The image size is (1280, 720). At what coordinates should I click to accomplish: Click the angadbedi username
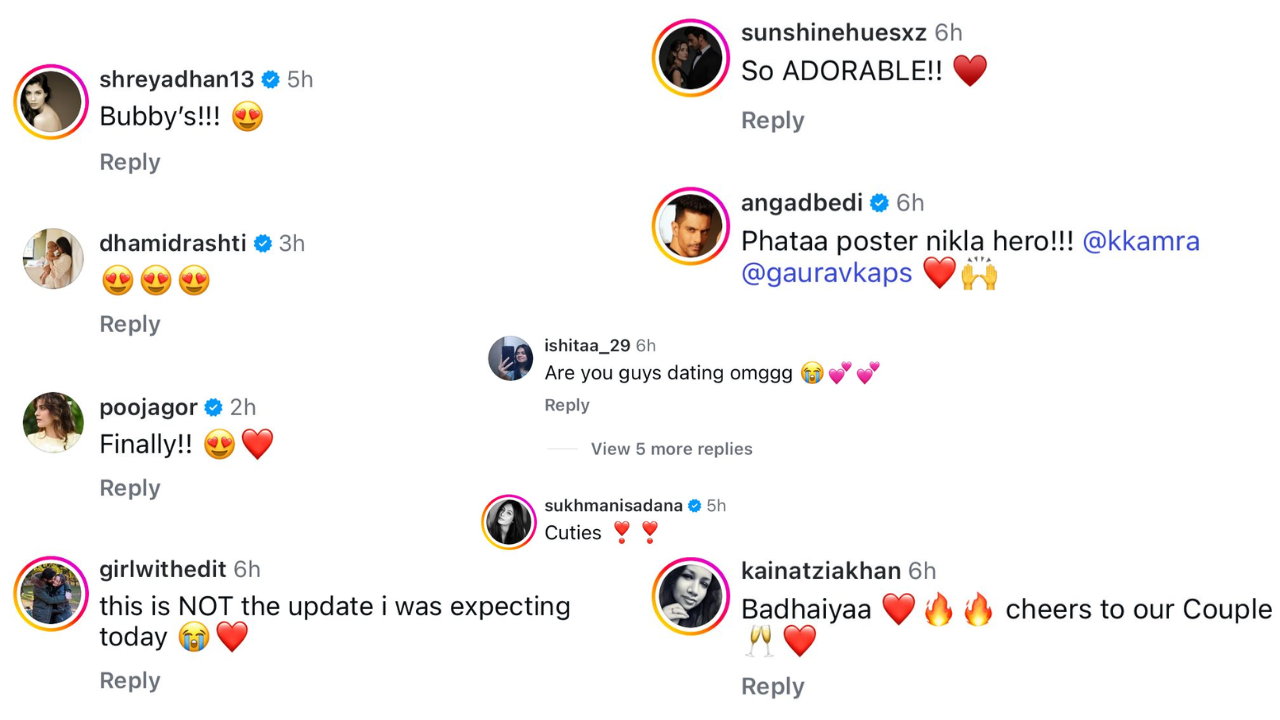[x=802, y=203]
